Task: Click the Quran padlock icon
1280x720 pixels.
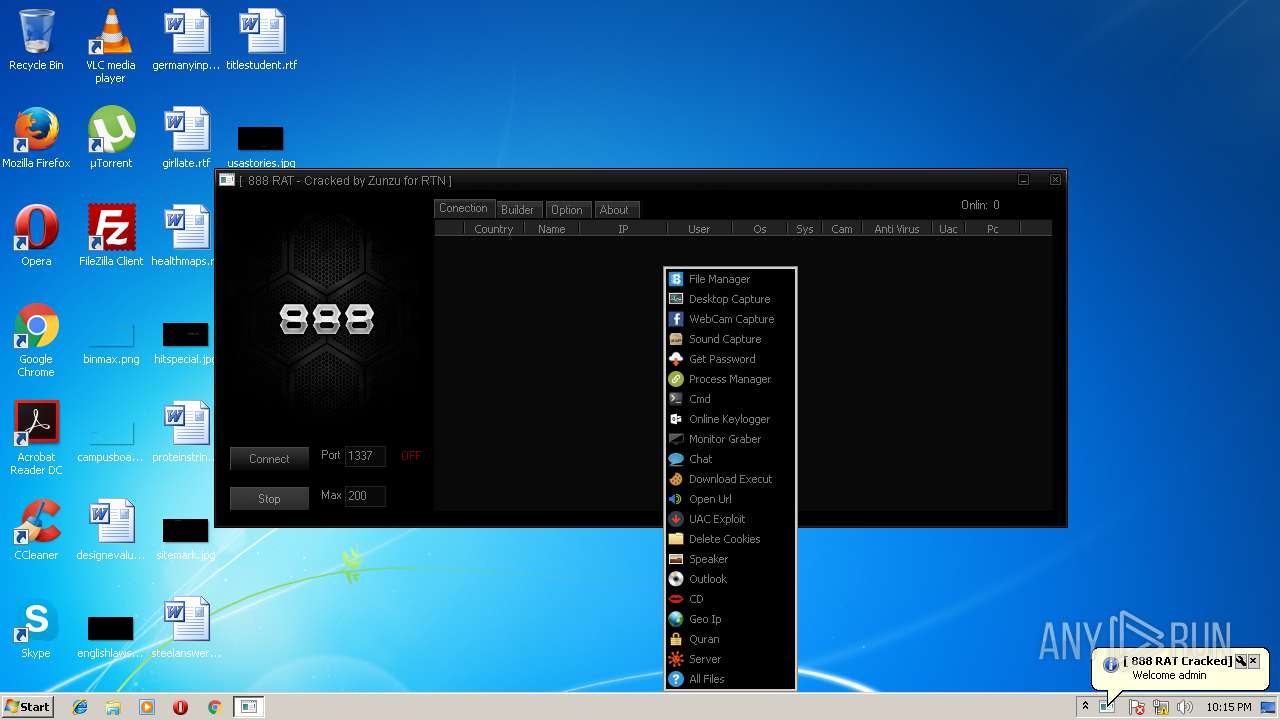Action: point(676,639)
